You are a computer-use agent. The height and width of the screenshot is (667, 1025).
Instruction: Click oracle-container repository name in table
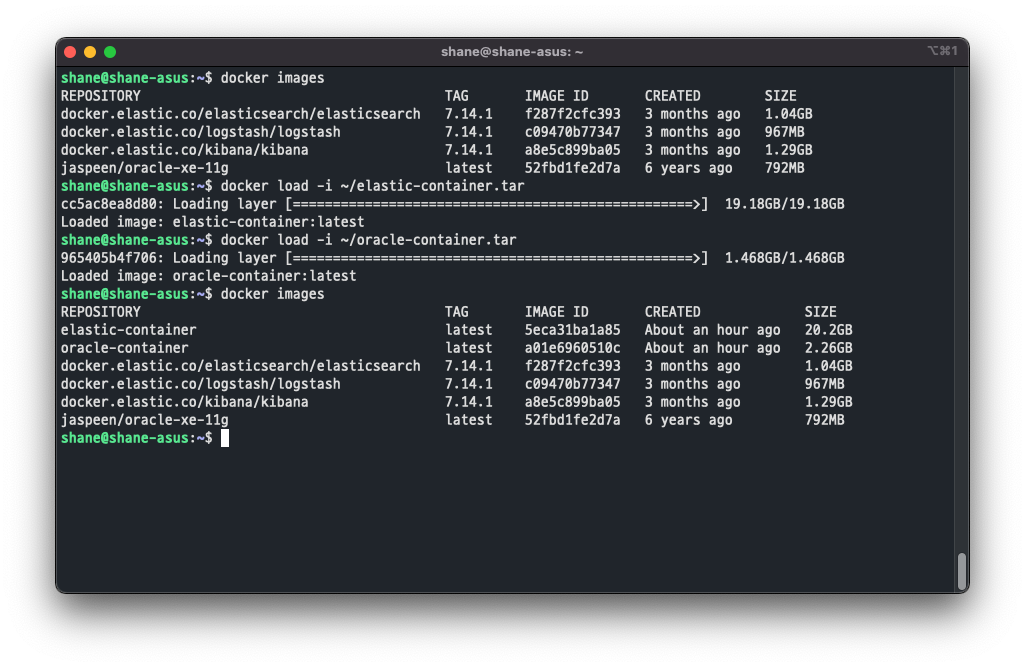point(125,348)
